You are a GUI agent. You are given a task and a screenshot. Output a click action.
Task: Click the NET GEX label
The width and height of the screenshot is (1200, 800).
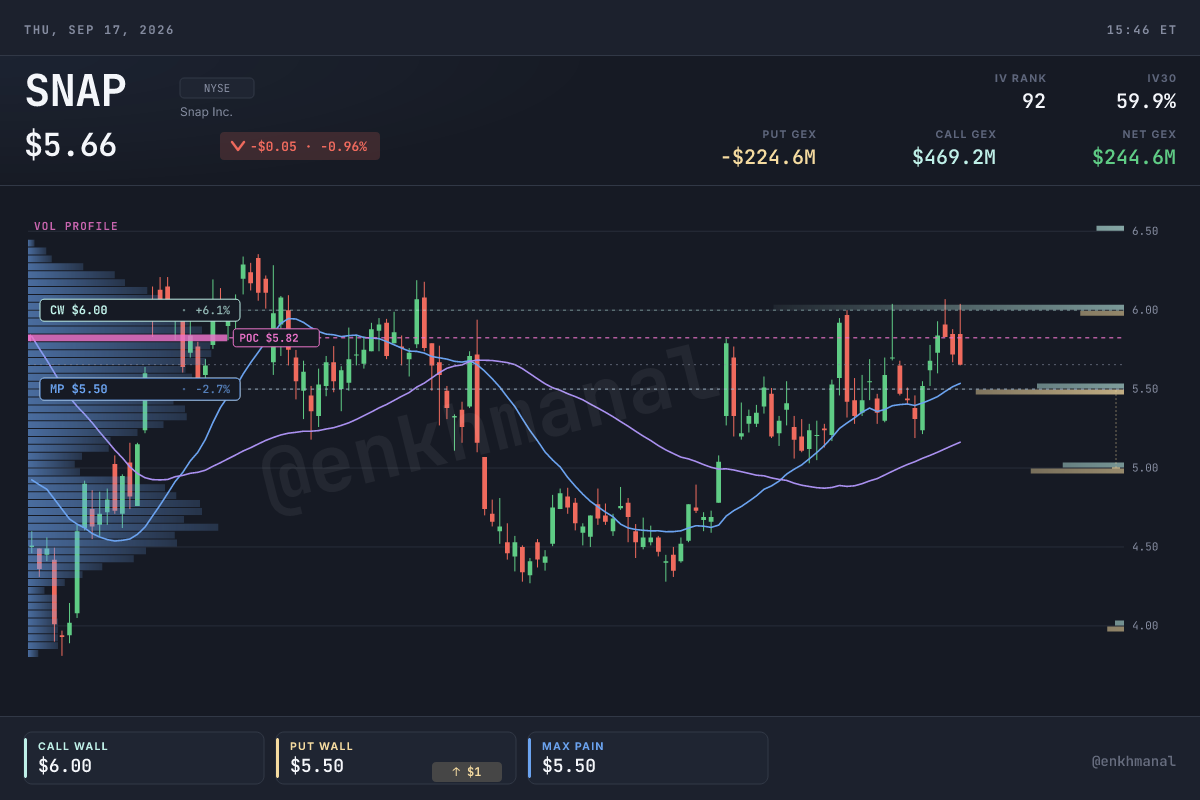click(1149, 134)
